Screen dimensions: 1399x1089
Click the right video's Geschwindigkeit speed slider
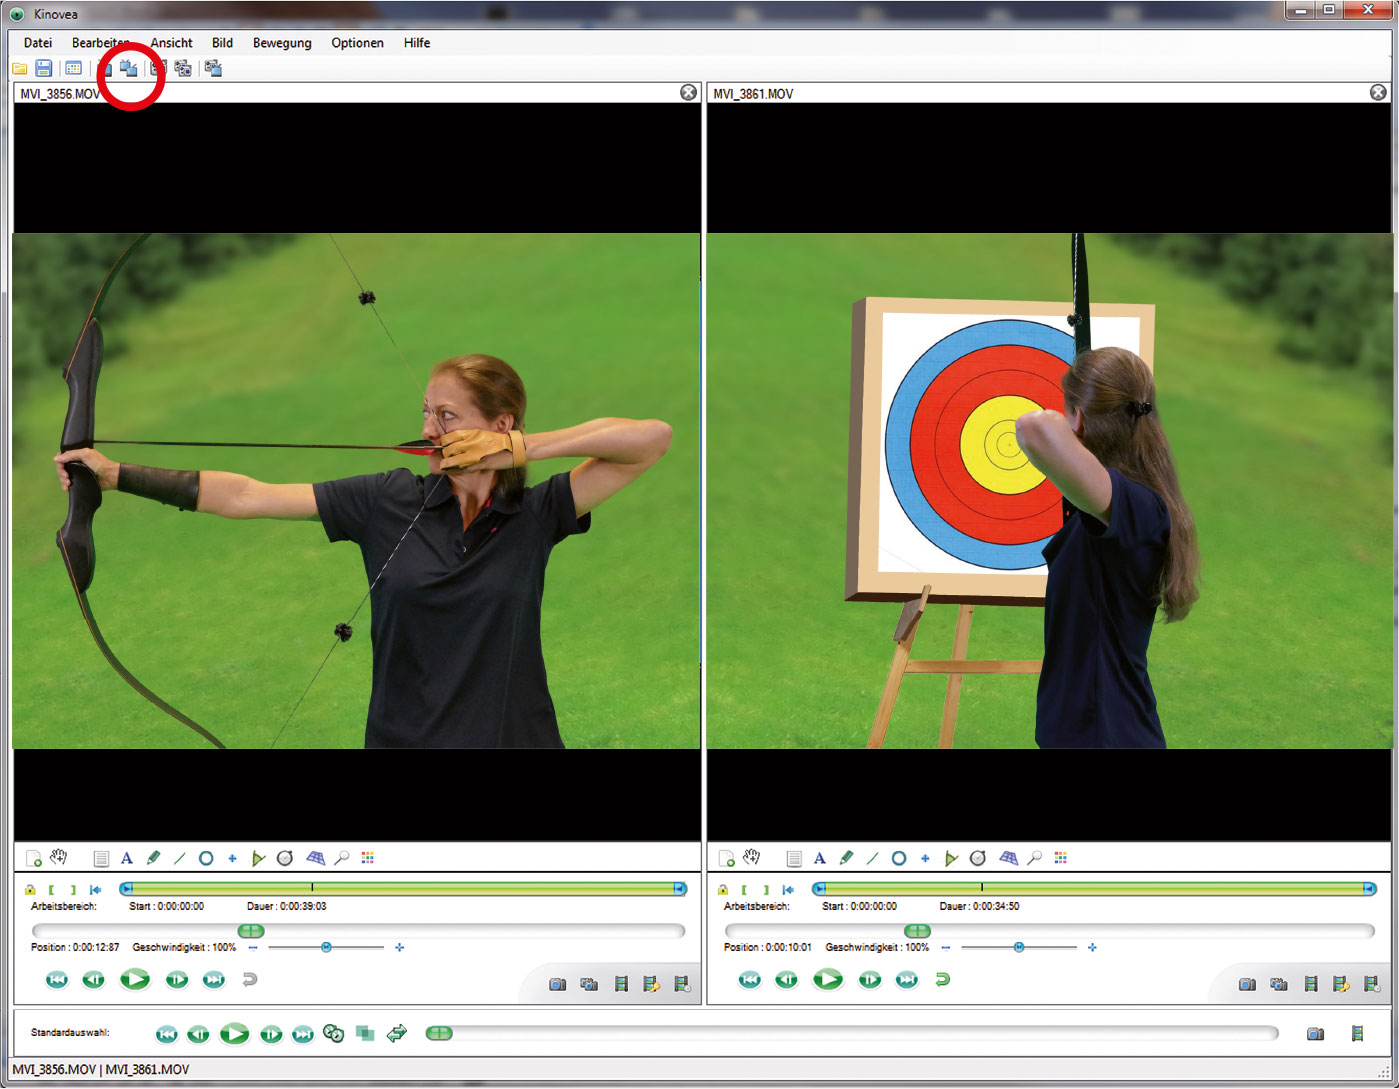pos(1018,947)
